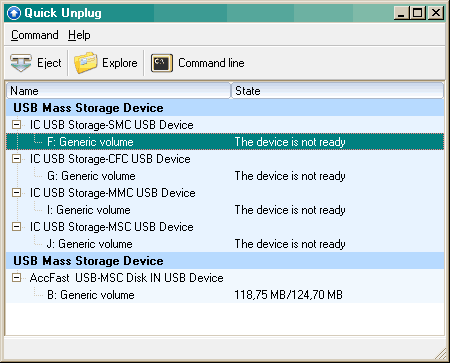The image size is (450, 363).
Task: Collapse the IC USB Storage-MMC USB Device node
Action: (x=16, y=193)
